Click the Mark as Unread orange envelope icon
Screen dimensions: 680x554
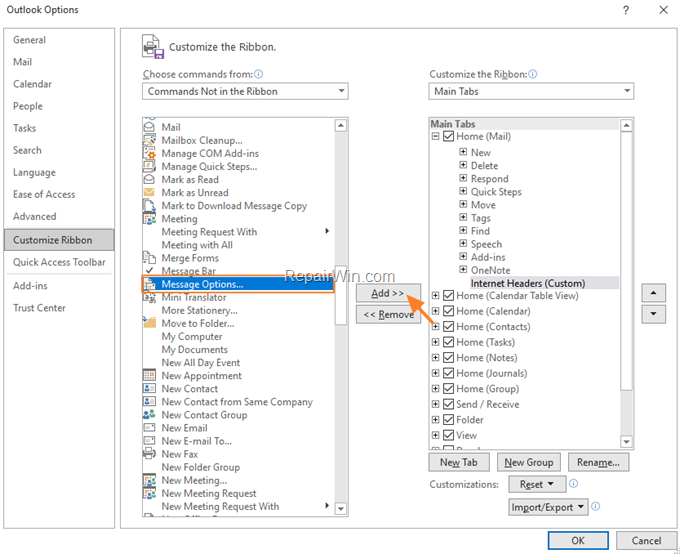149,192
